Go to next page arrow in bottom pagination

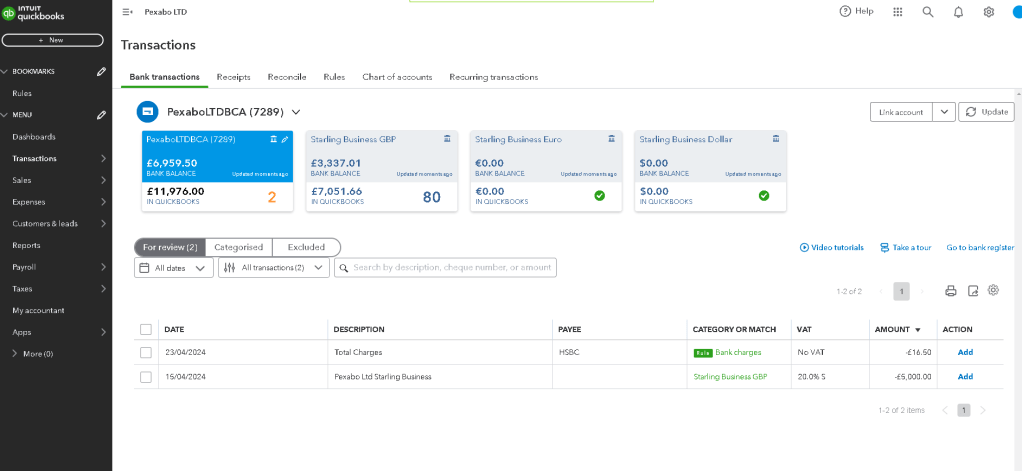(983, 410)
